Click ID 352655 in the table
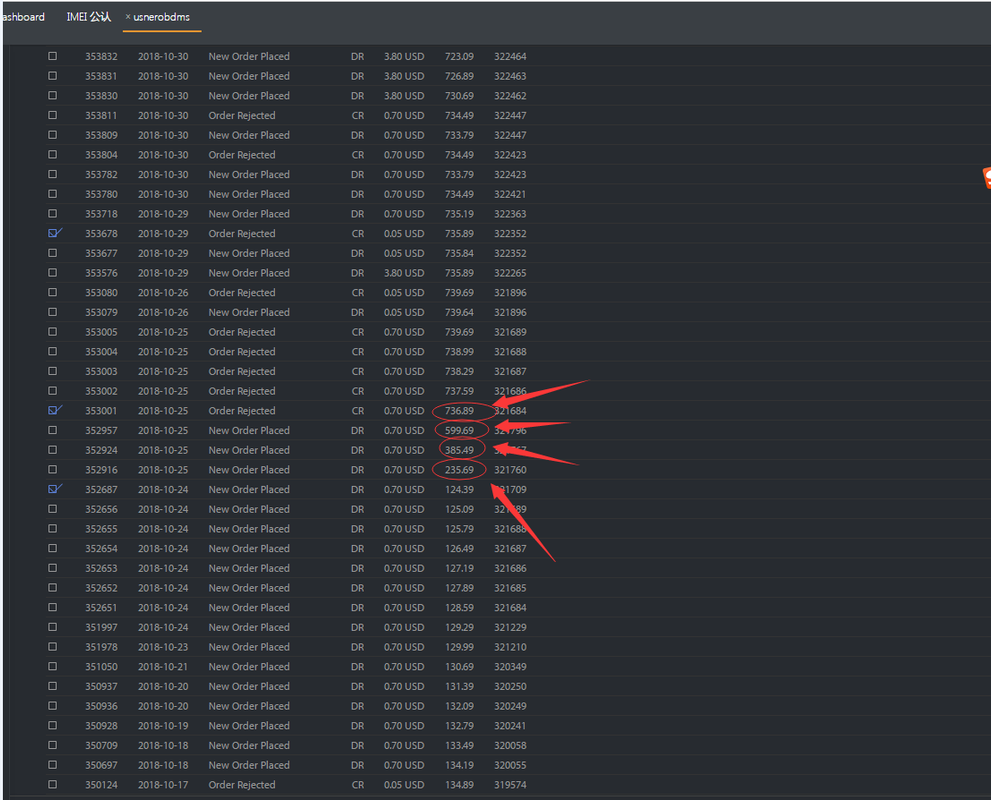Viewport: 991px width, 800px height. click(x=101, y=529)
